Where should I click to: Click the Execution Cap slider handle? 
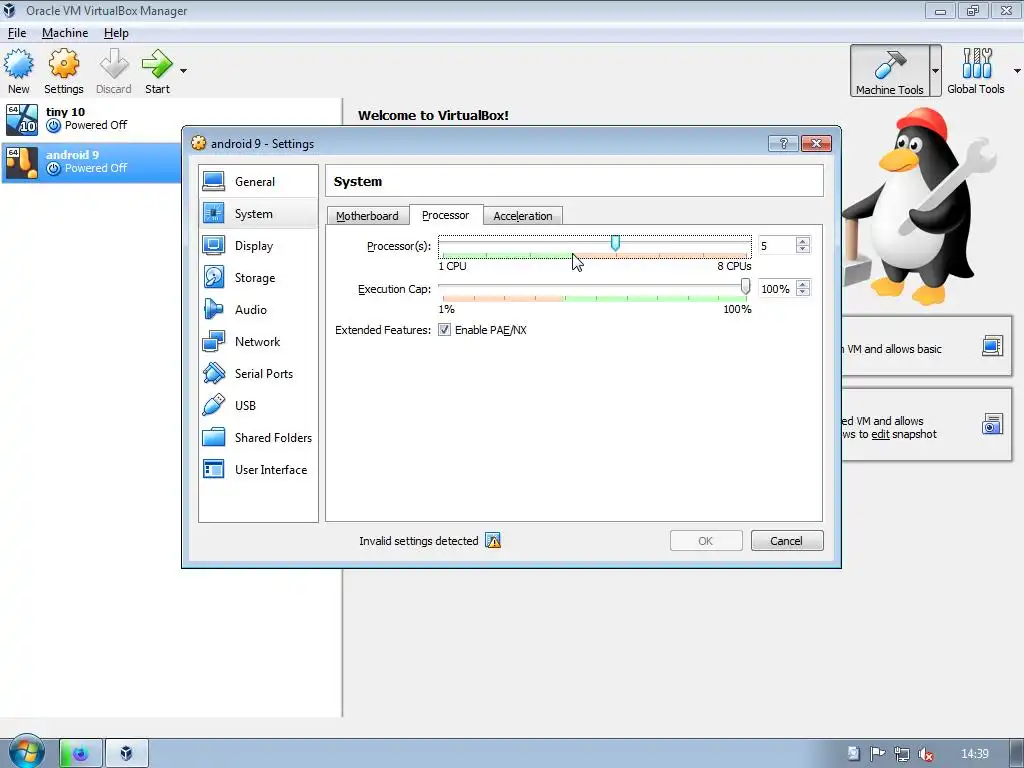(x=745, y=287)
